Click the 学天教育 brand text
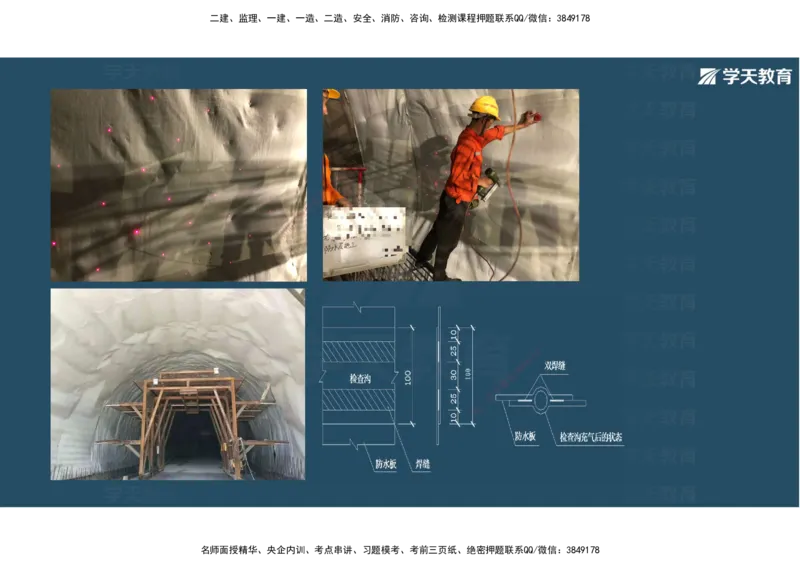Image resolution: width=800 pixels, height=566 pixels. click(756, 76)
